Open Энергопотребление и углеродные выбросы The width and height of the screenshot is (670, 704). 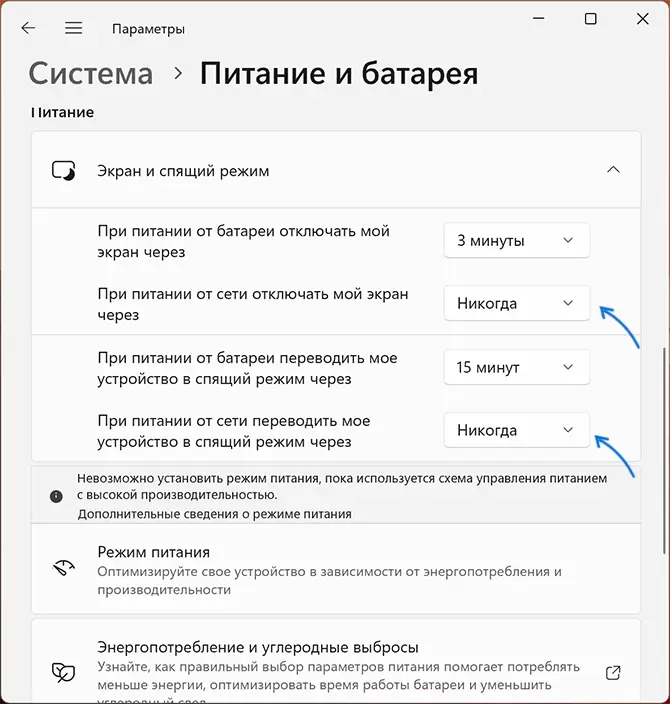pyautogui.click(x=336, y=661)
